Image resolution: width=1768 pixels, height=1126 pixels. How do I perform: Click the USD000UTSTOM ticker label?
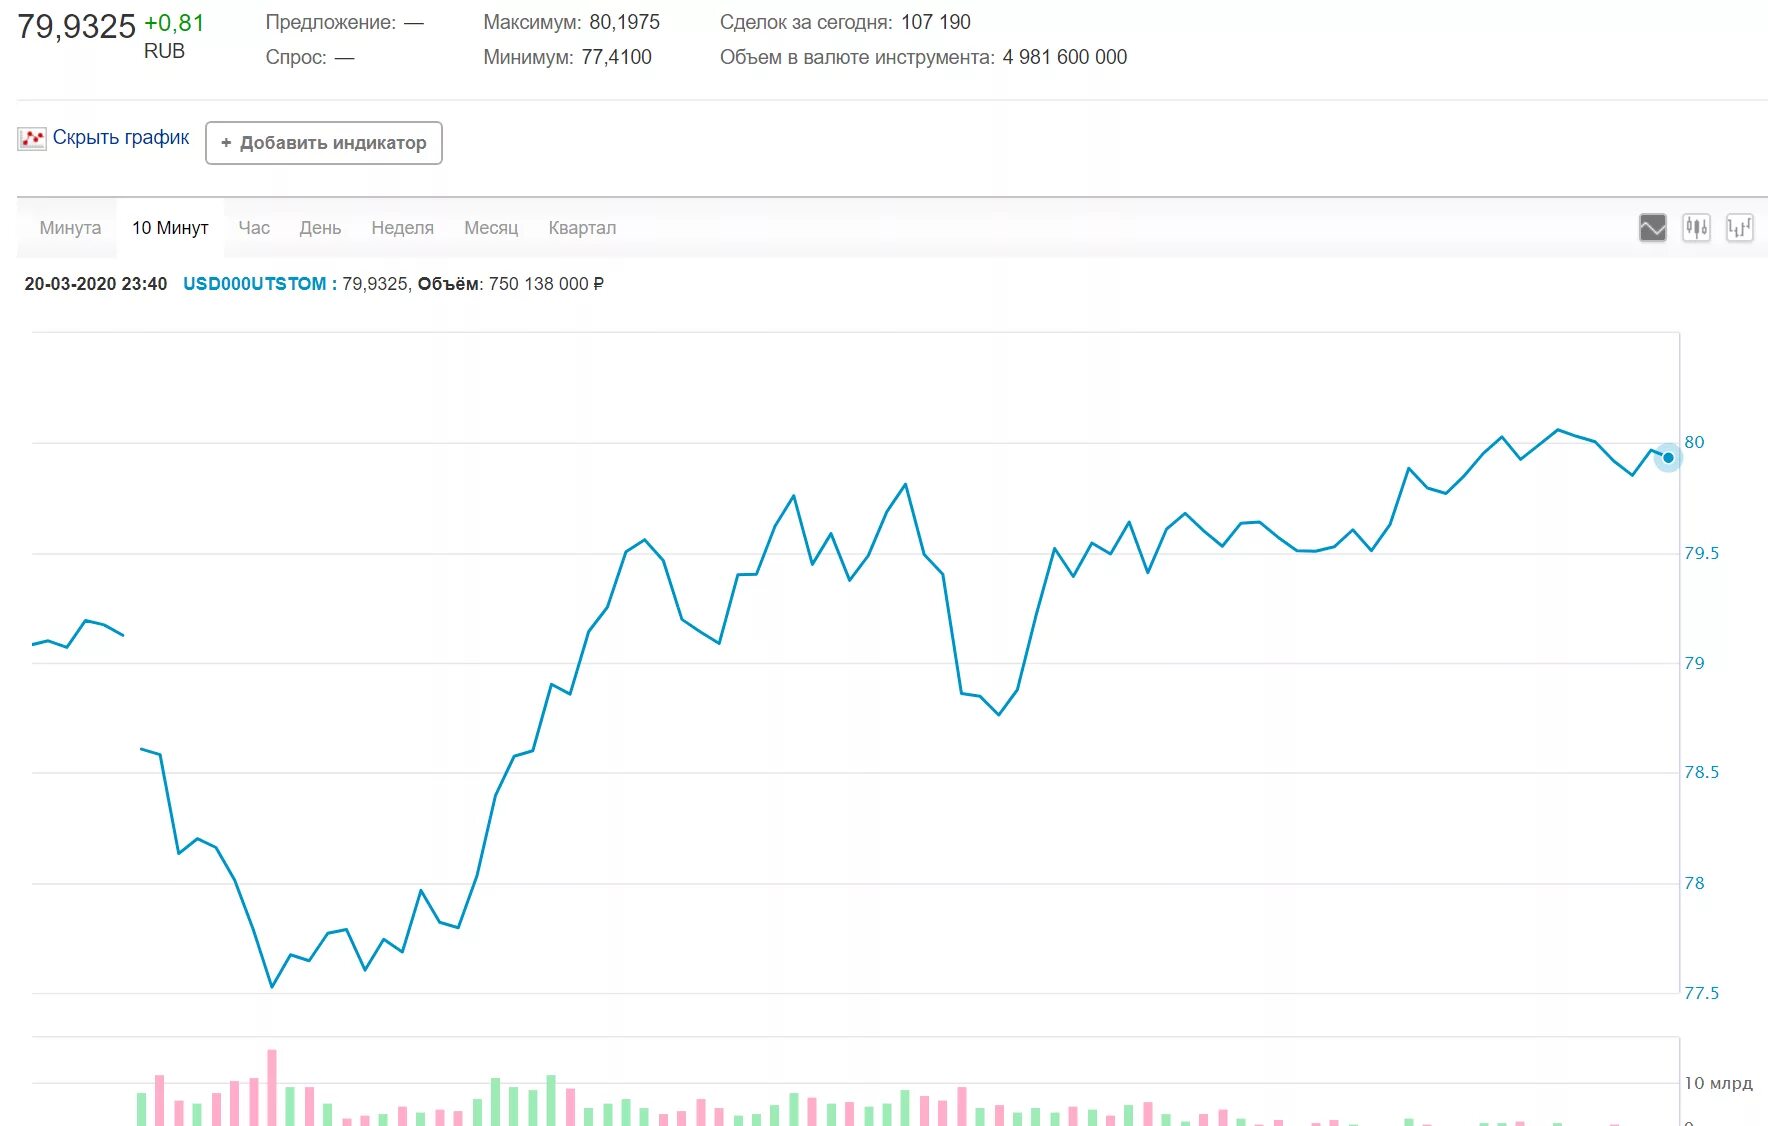(x=254, y=284)
